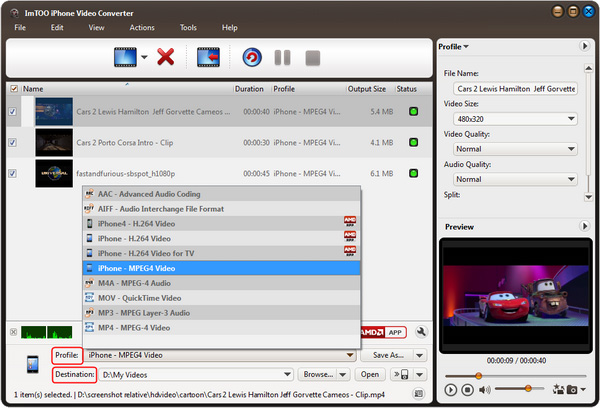Click the Add File filmstrip icon
This screenshot has width=600, height=408.
point(125,57)
